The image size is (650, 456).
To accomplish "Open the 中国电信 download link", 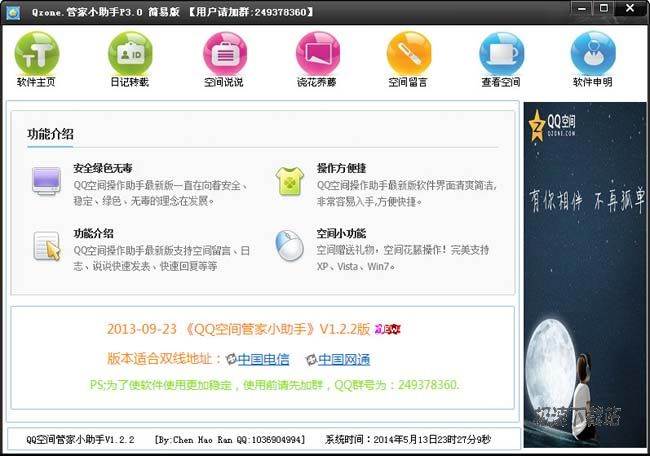I will click(x=263, y=359).
